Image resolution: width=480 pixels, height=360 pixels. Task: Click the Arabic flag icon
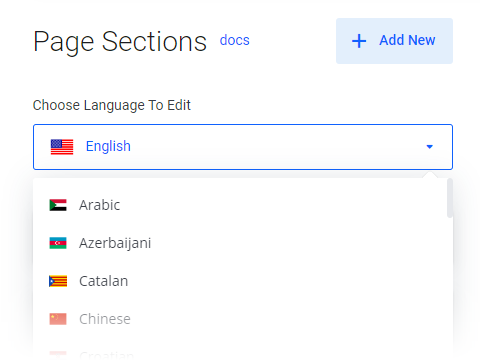click(58, 205)
